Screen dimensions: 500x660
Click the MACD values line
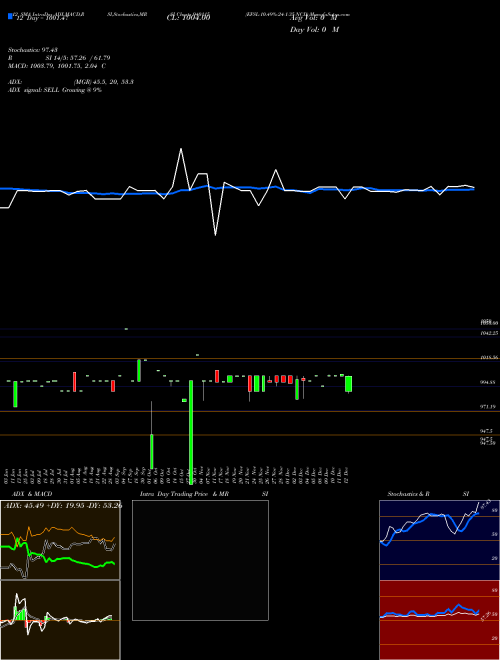click(x=57, y=66)
